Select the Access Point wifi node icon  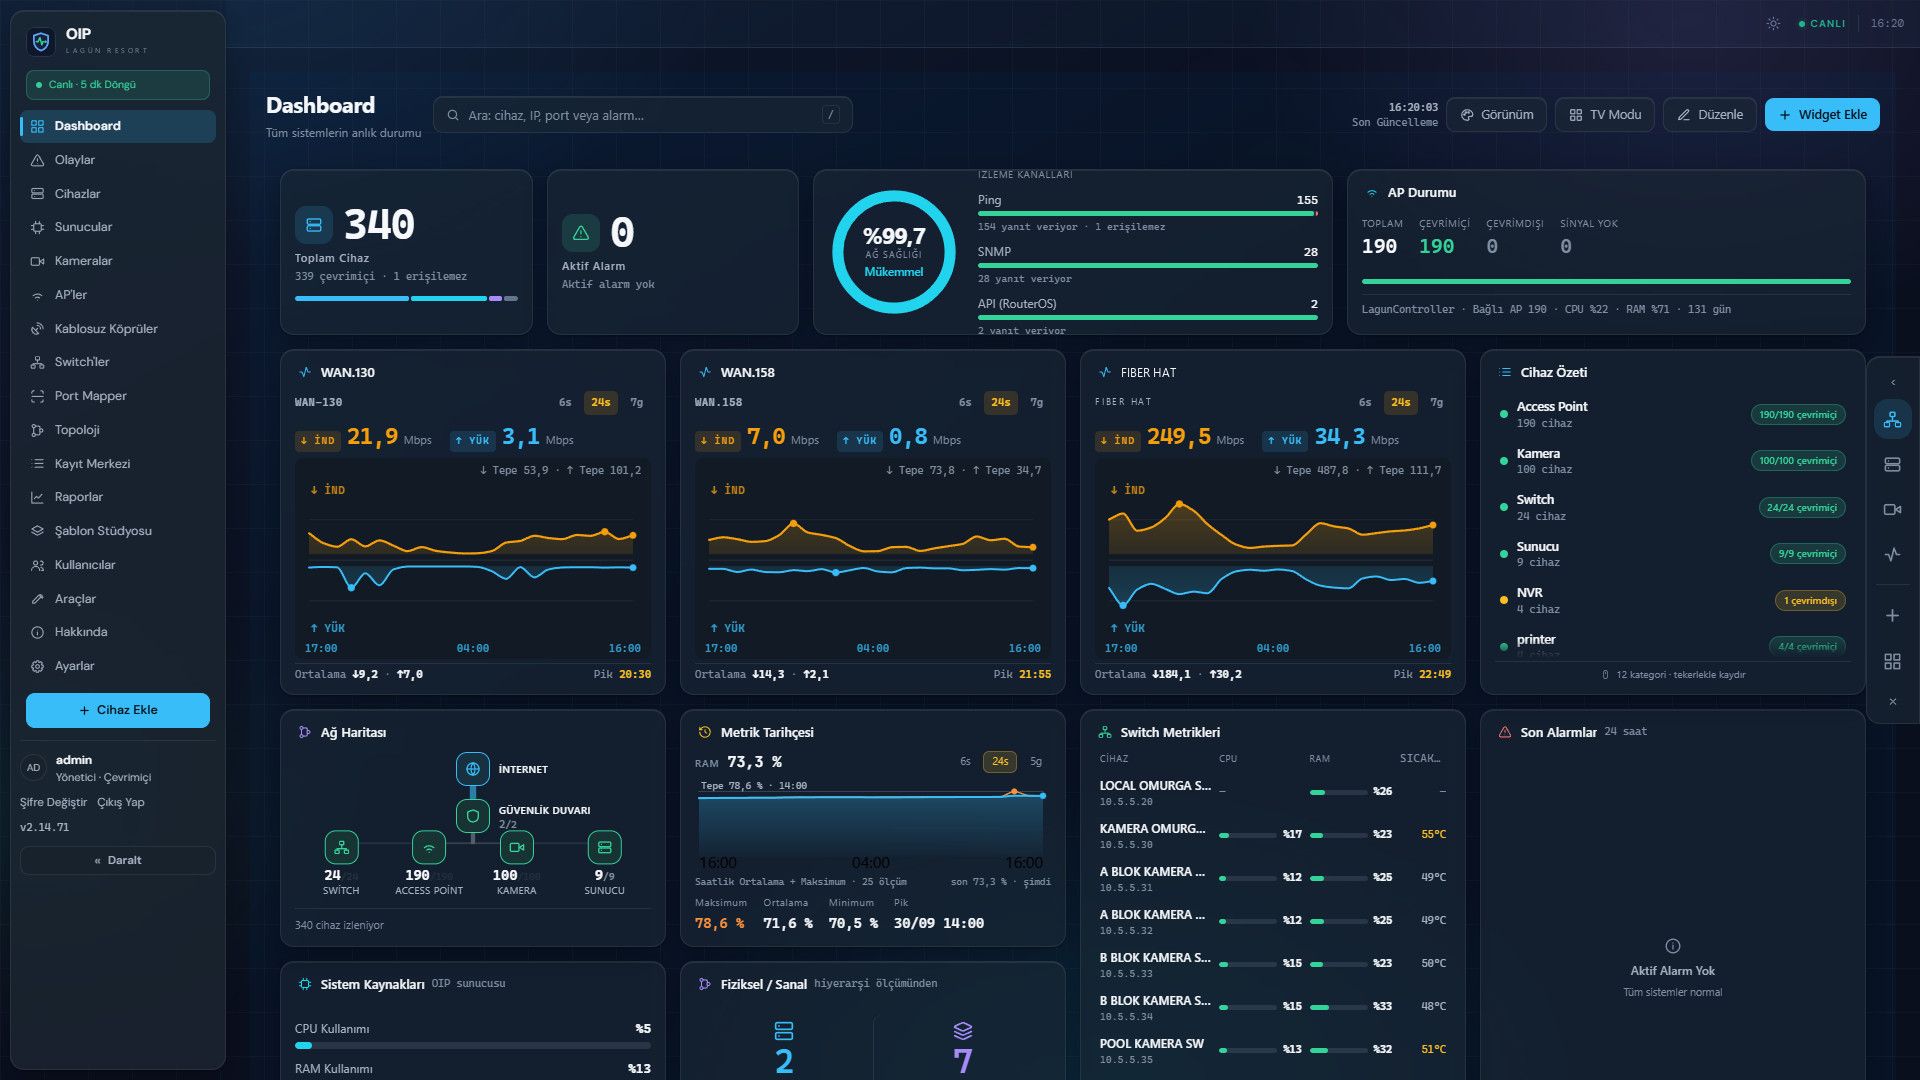tap(429, 847)
